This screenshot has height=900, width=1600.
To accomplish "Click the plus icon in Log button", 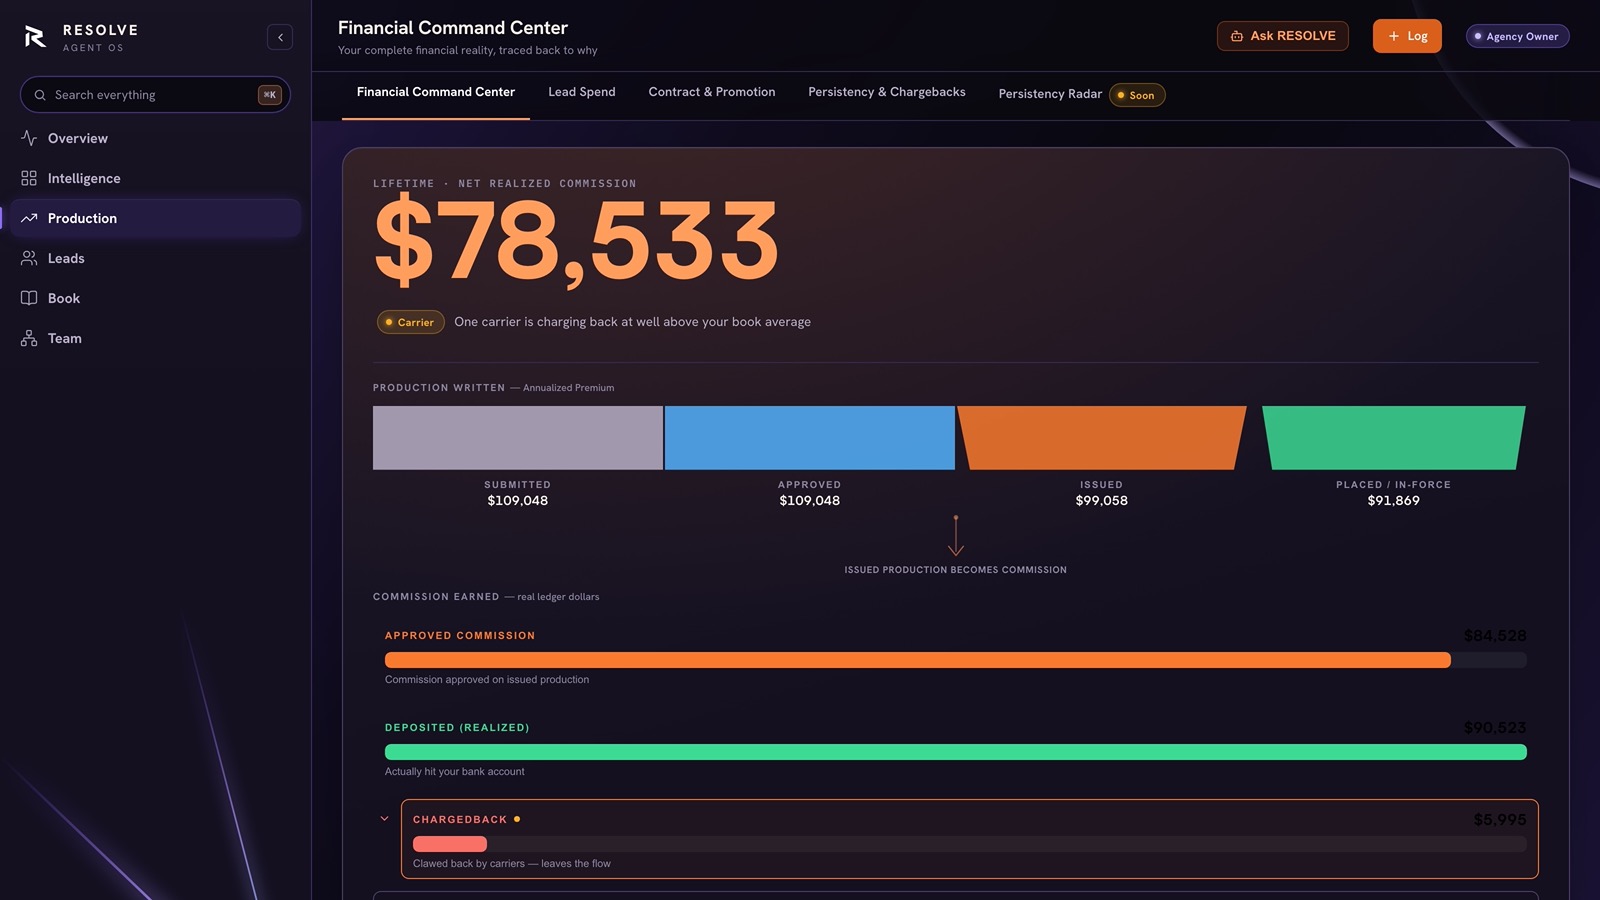I will pos(1394,36).
